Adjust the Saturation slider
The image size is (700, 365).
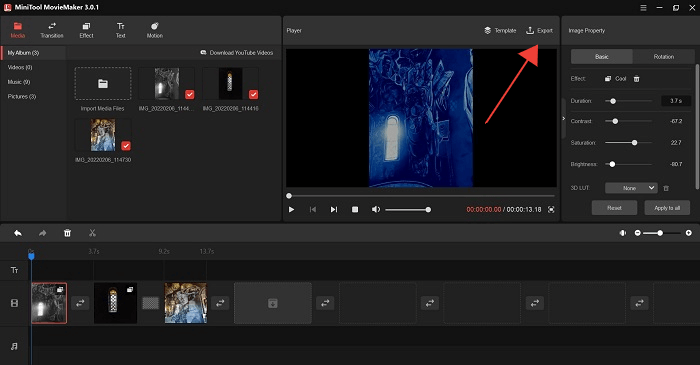[628, 143]
